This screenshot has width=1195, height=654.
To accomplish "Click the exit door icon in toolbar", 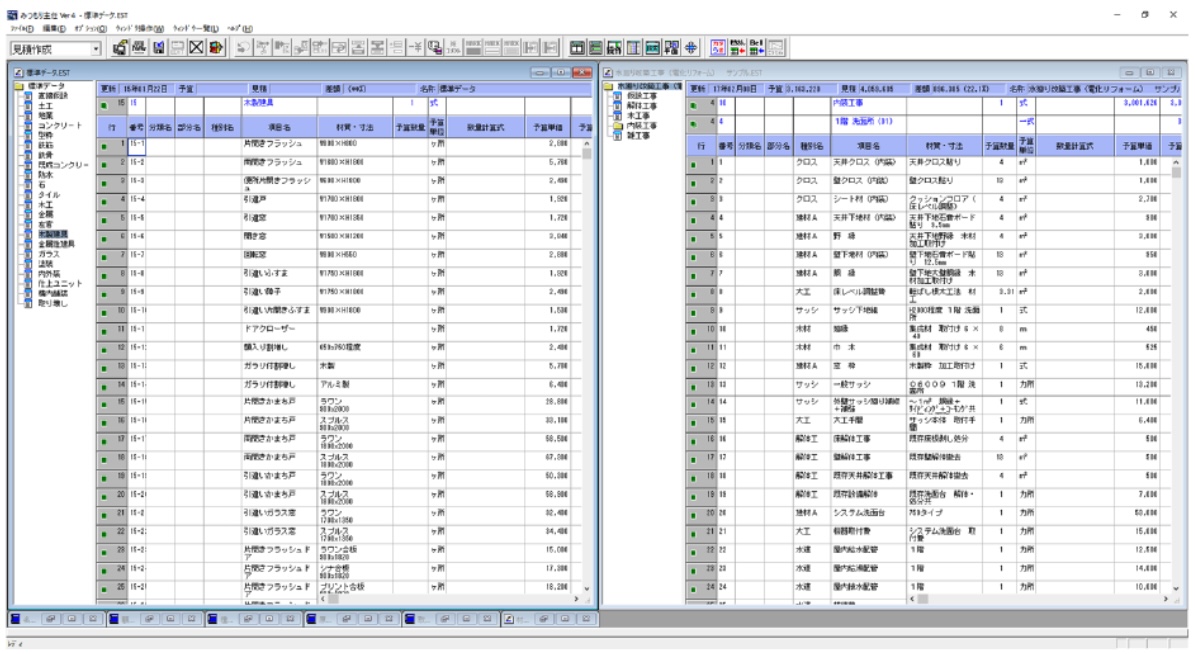I will 216,48.
